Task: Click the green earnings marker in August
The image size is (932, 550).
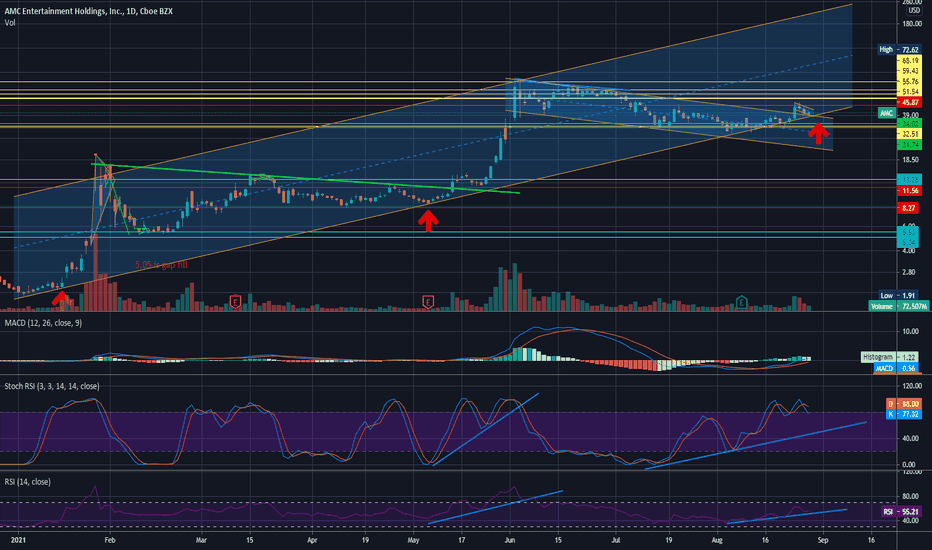Action: pos(741,302)
